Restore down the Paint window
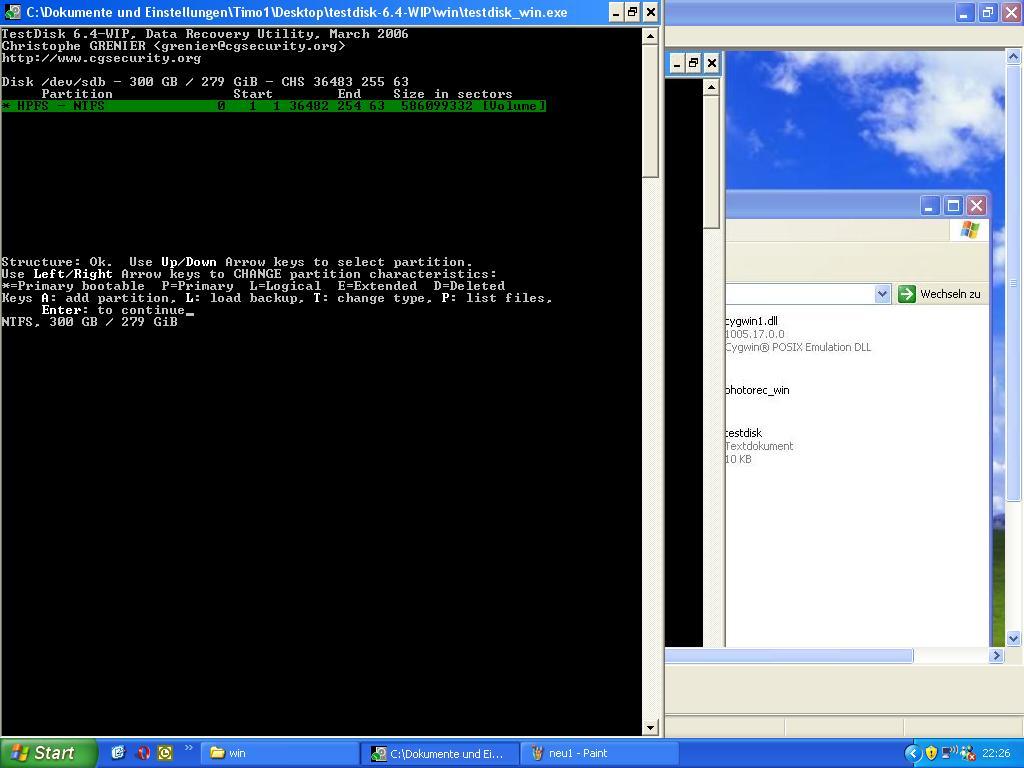The image size is (1024, 768). pos(987,12)
